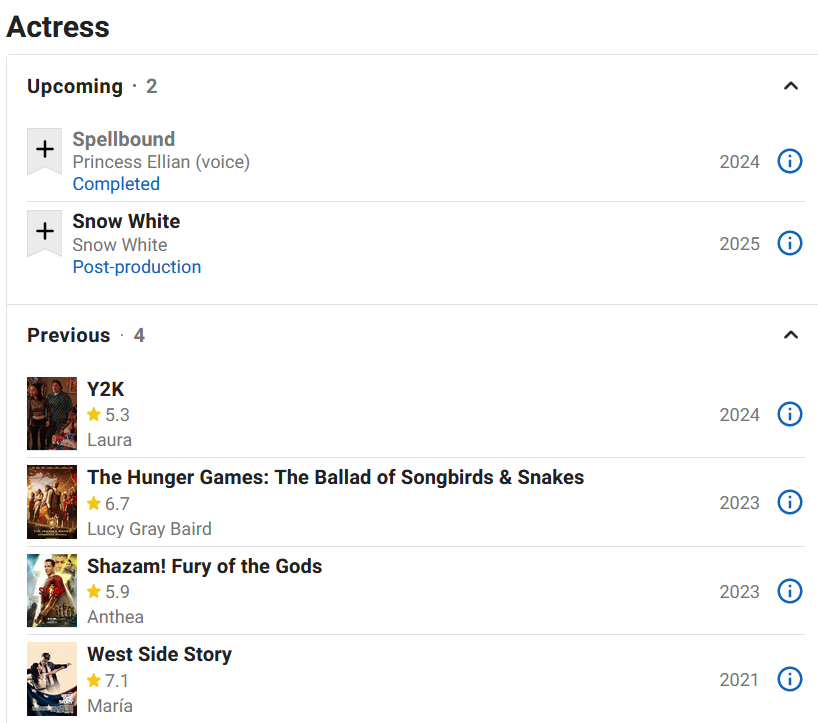Click info icon for The Hunger Games
Screen dimensions: 818x723
(789, 503)
